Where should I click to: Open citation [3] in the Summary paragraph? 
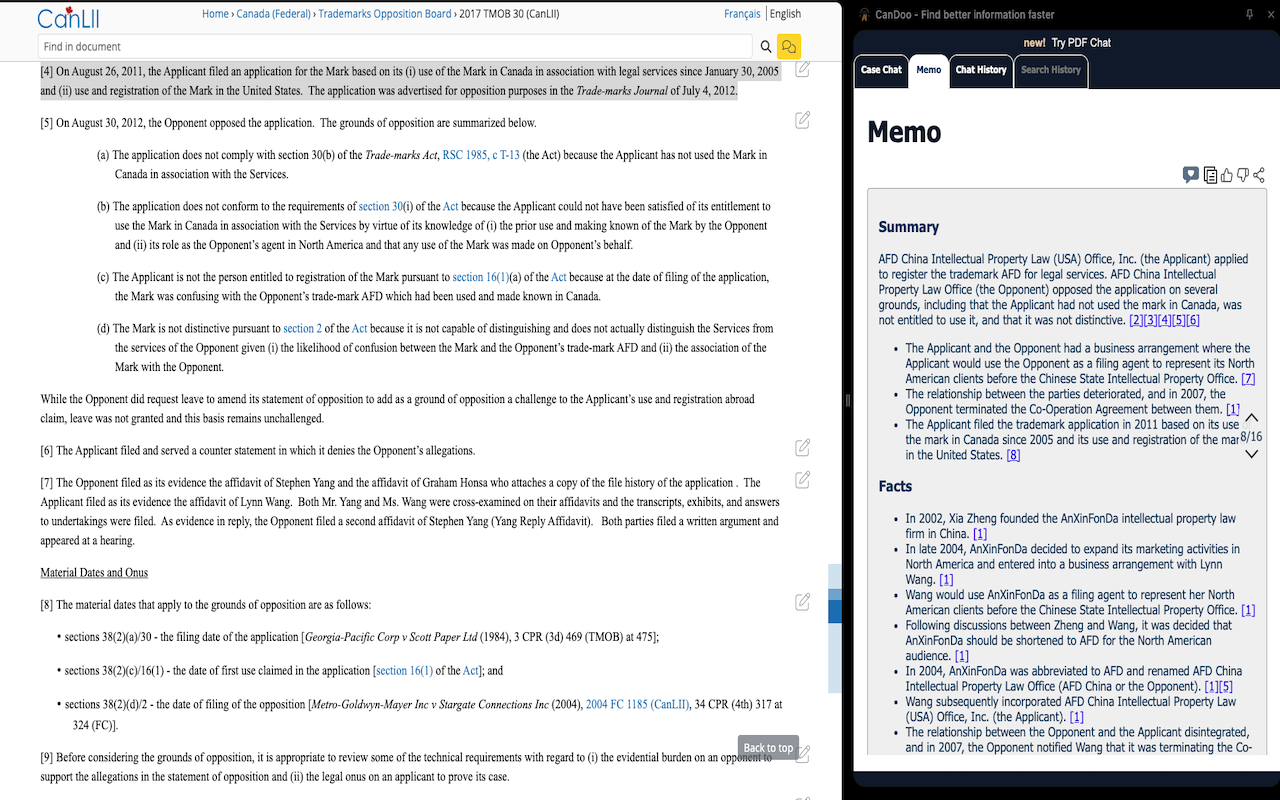(x=1150, y=320)
